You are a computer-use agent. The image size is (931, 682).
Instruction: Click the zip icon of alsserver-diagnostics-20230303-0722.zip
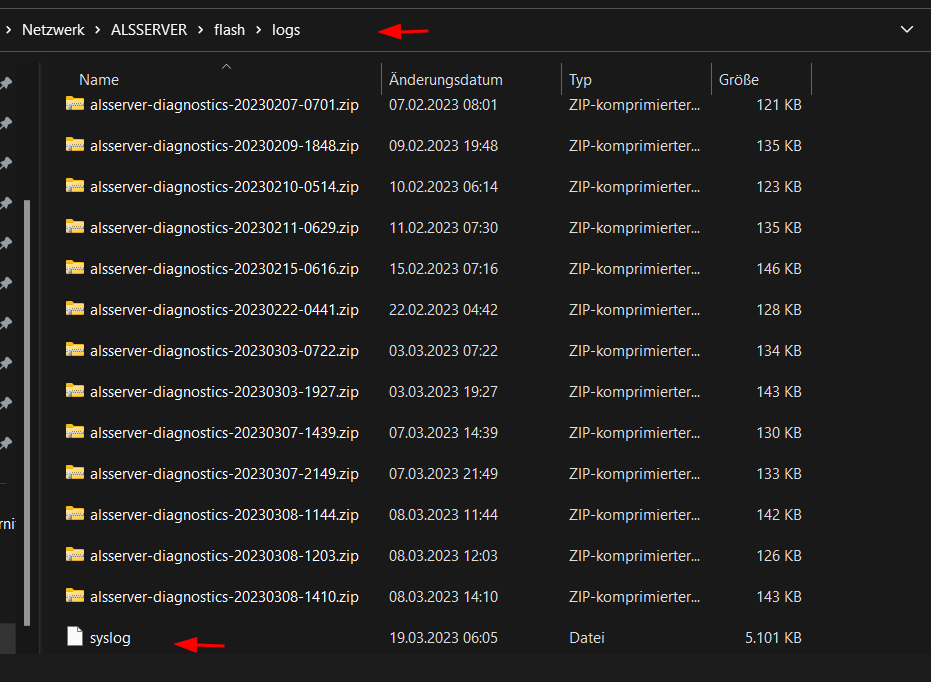pyautogui.click(x=75, y=350)
